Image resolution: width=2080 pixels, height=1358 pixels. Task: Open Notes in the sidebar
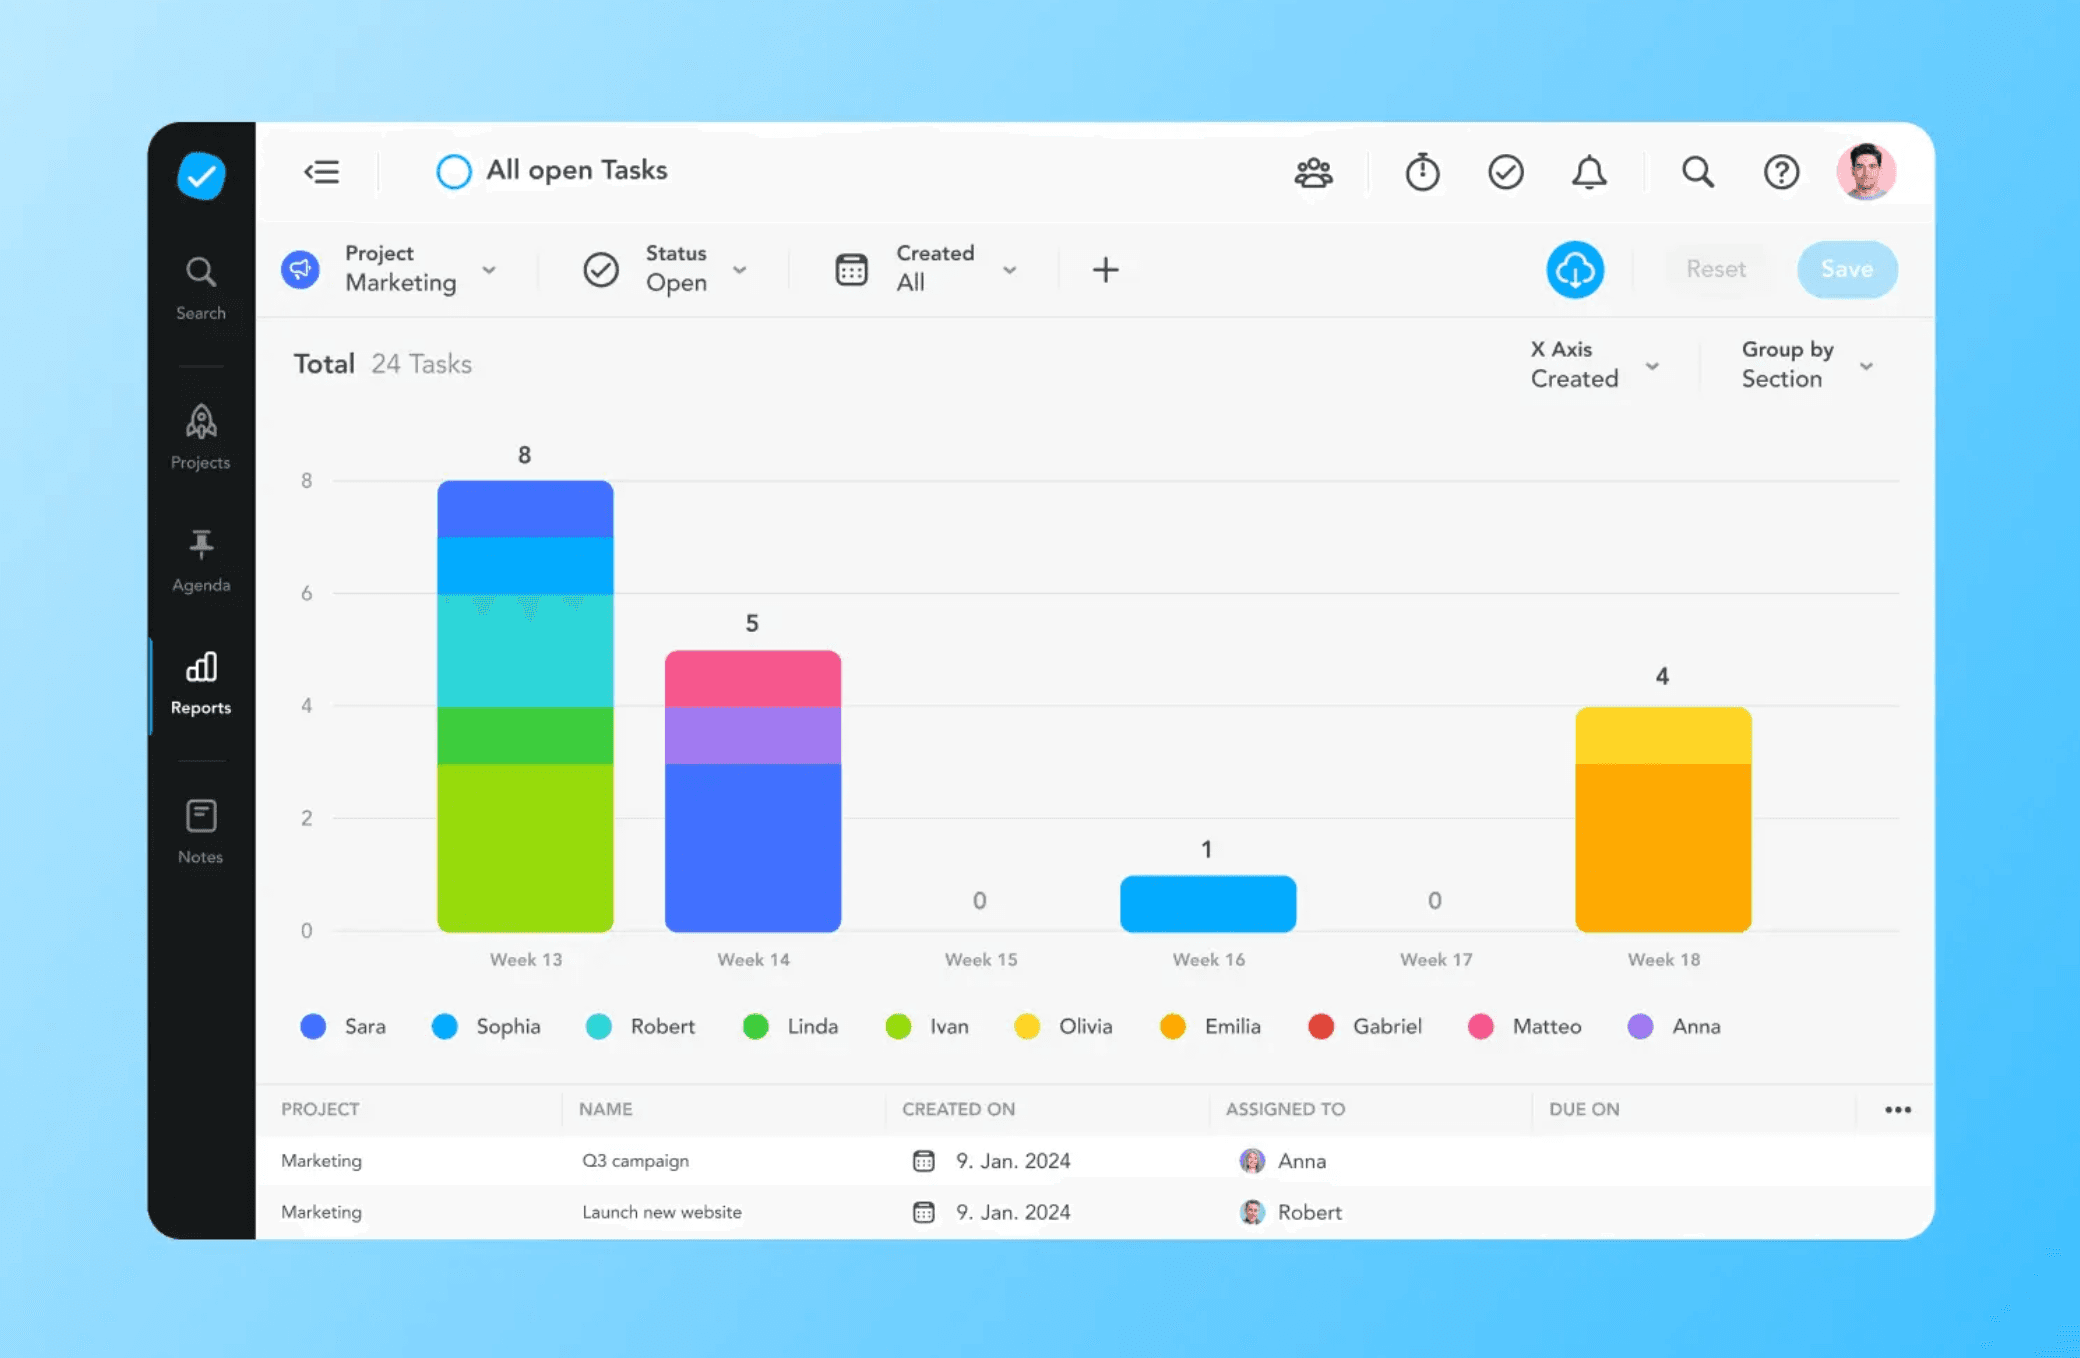[201, 831]
